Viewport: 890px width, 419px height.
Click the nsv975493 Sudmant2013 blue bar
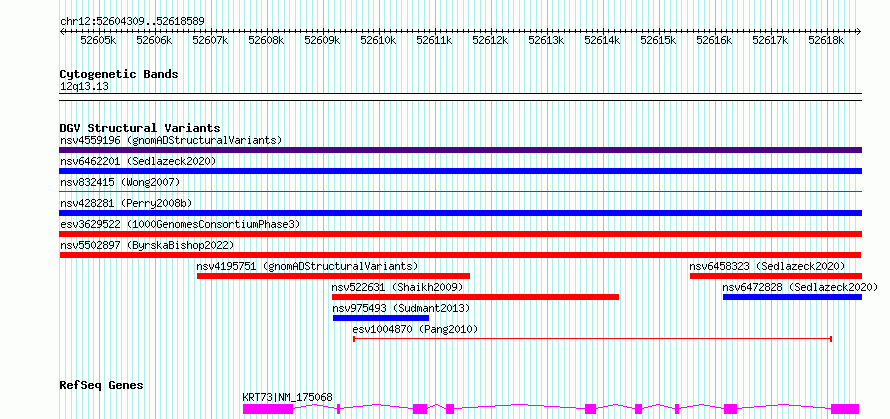381,318
